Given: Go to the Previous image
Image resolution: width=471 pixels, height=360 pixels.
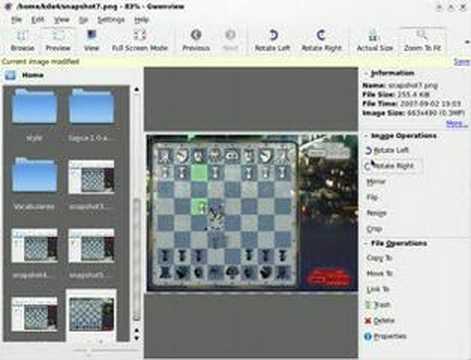Looking at the screenshot, I should pyautogui.click(x=196, y=41).
